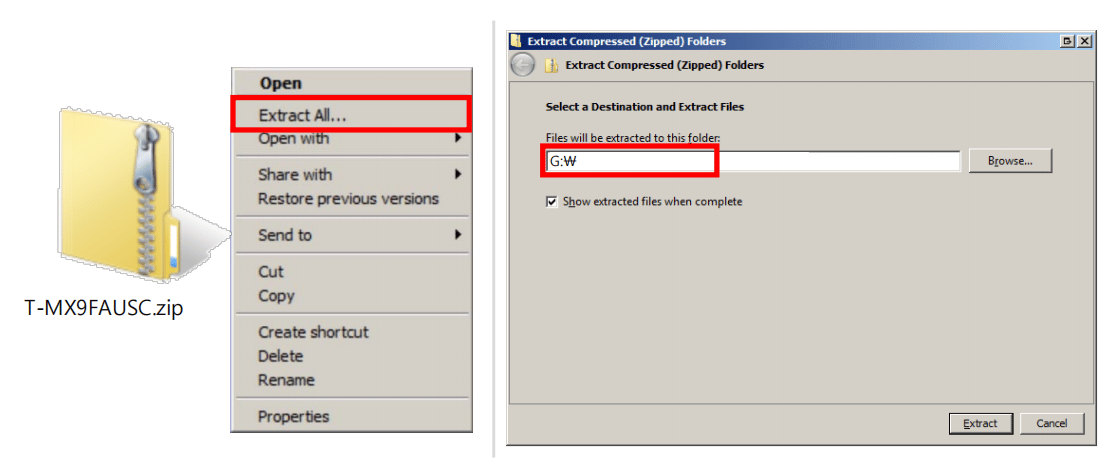Click the title bar folder icon
The width and height of the screenshot is (1115, 472).
[516, 41]
